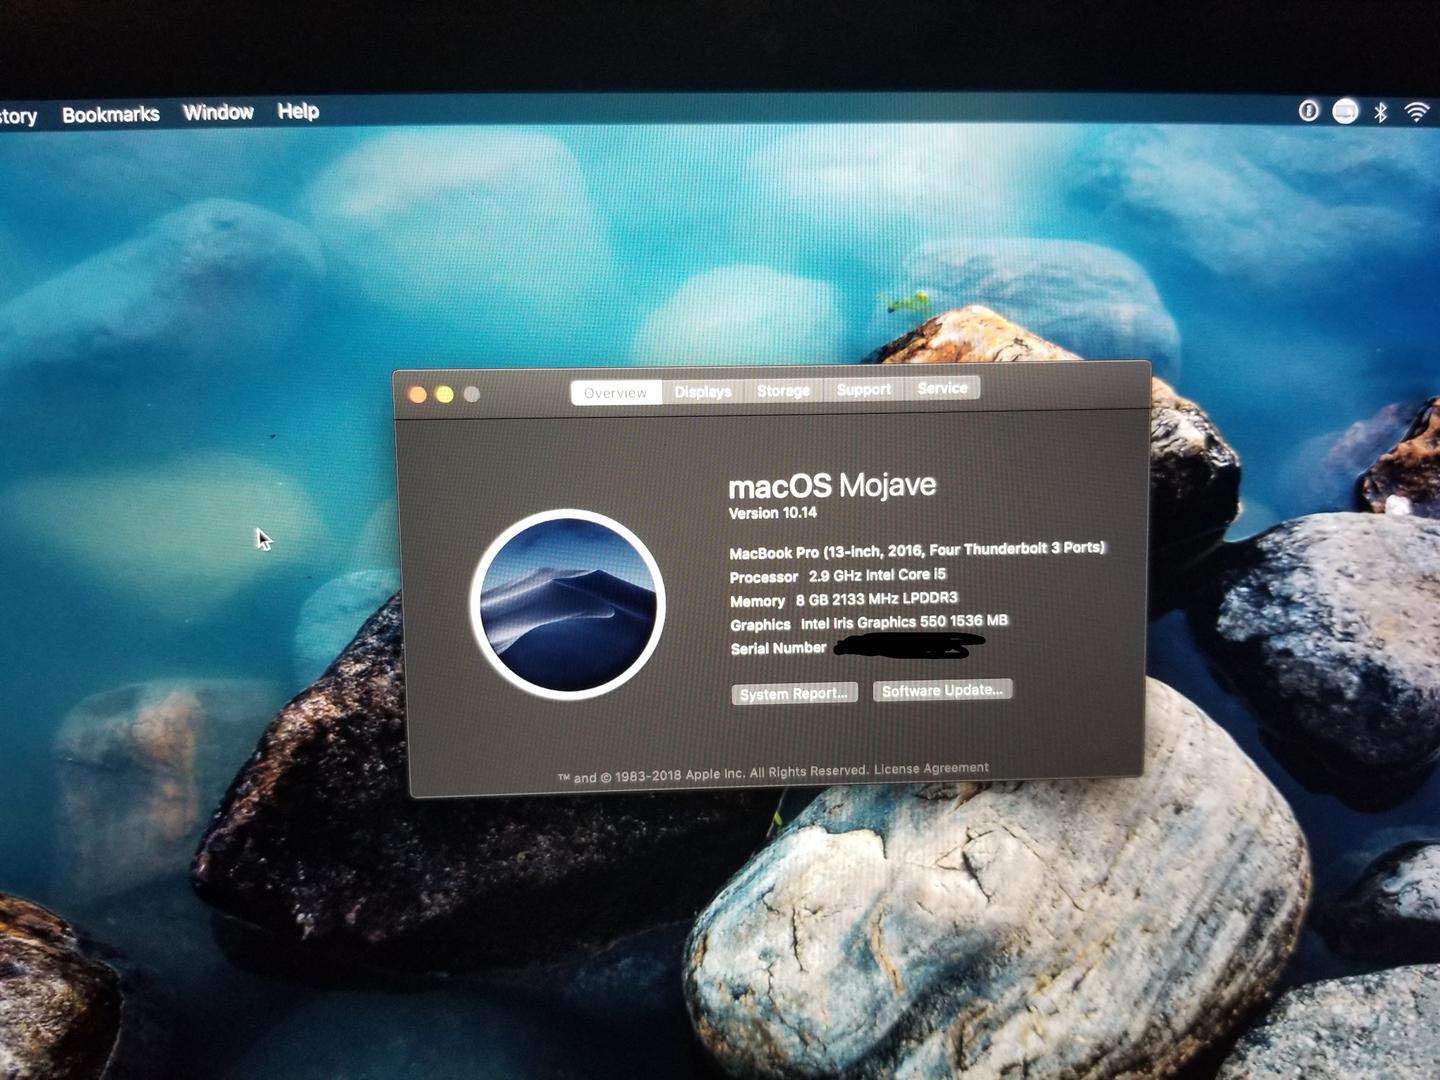The image size is (1440, 1080).
Task: Click the 8 GB 2133 MHz LPDDR3 value
Action: [x=877, y=599]
